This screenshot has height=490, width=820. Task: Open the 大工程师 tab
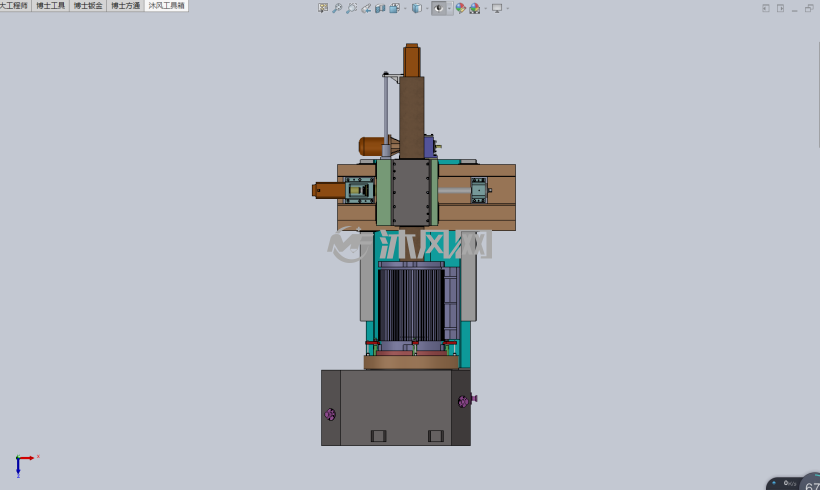15,5
